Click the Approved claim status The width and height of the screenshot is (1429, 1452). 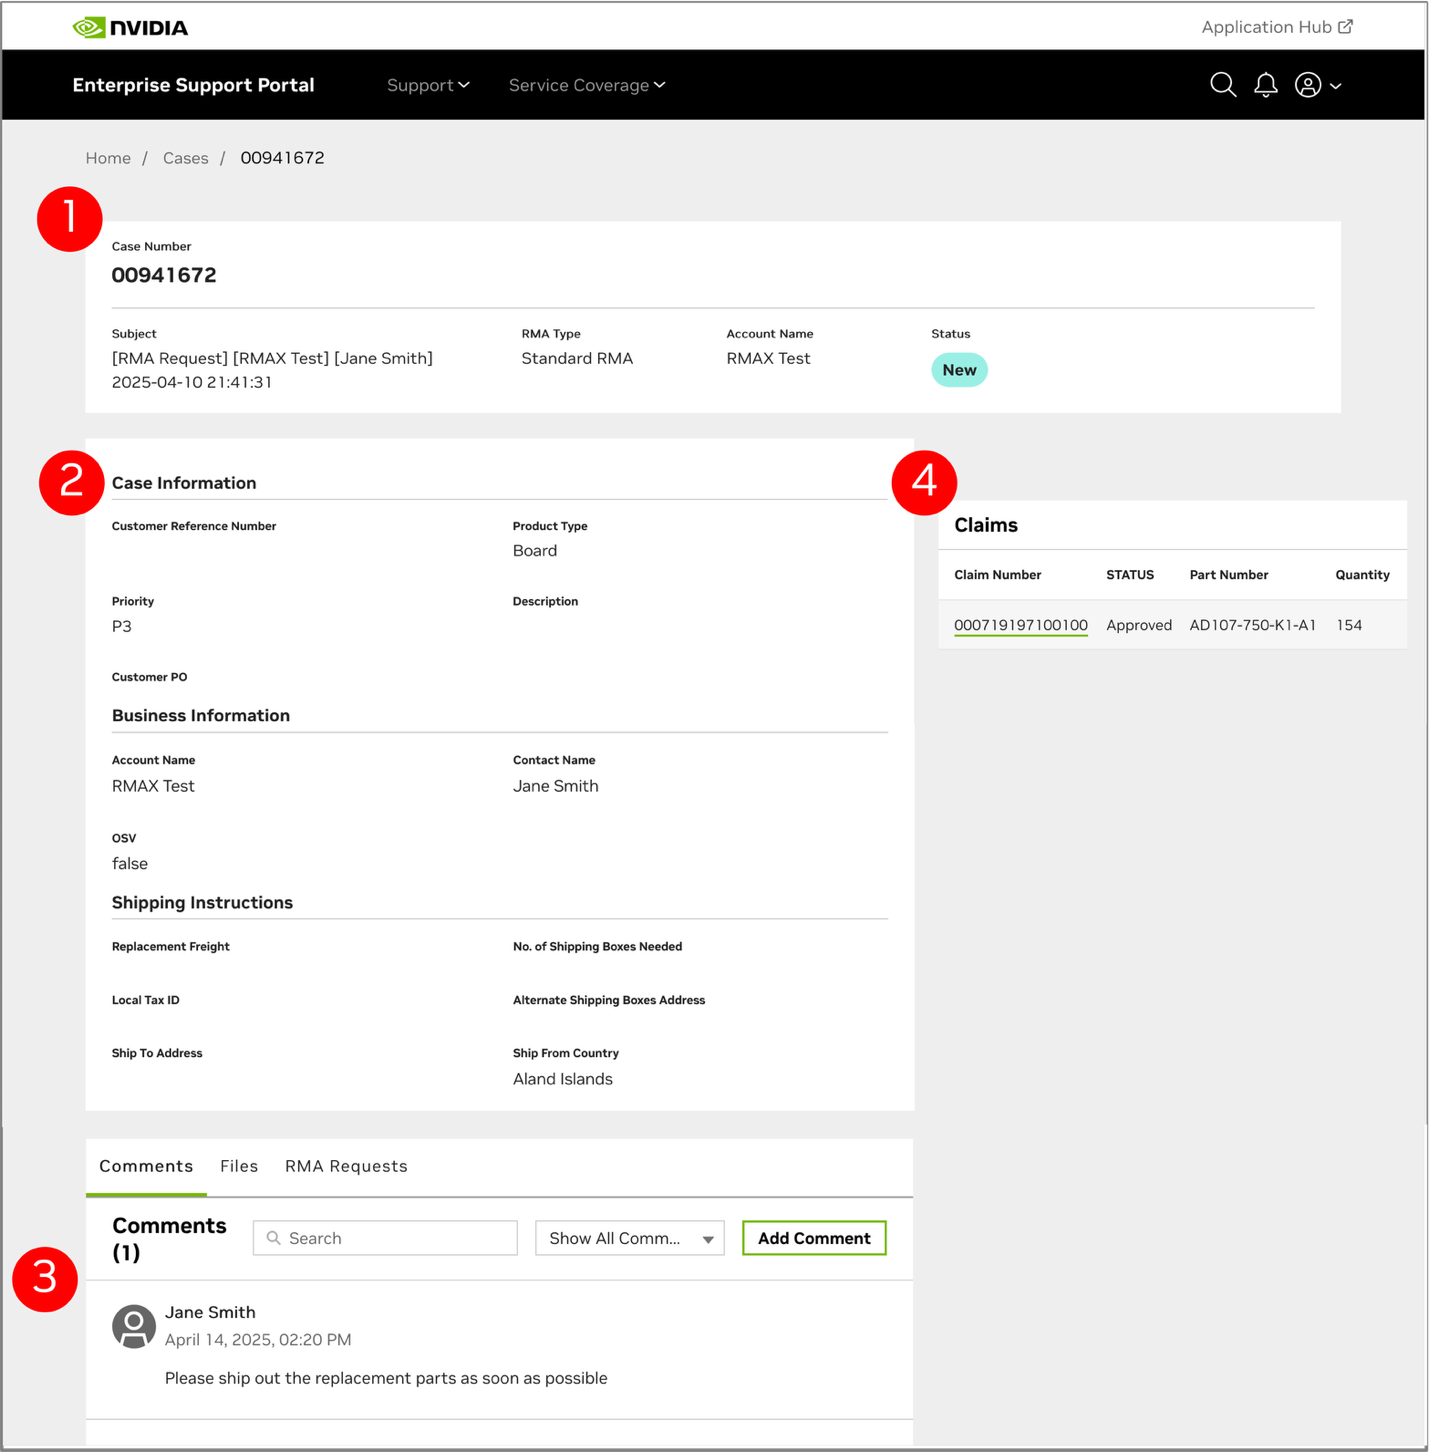(x=1139, y=625)
